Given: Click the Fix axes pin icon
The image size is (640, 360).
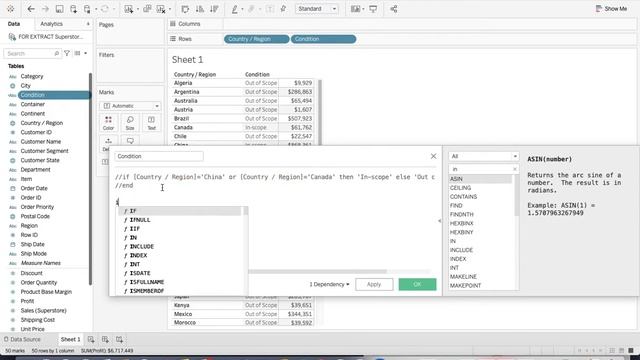Looking at the screenshot, I should [283, 9].
